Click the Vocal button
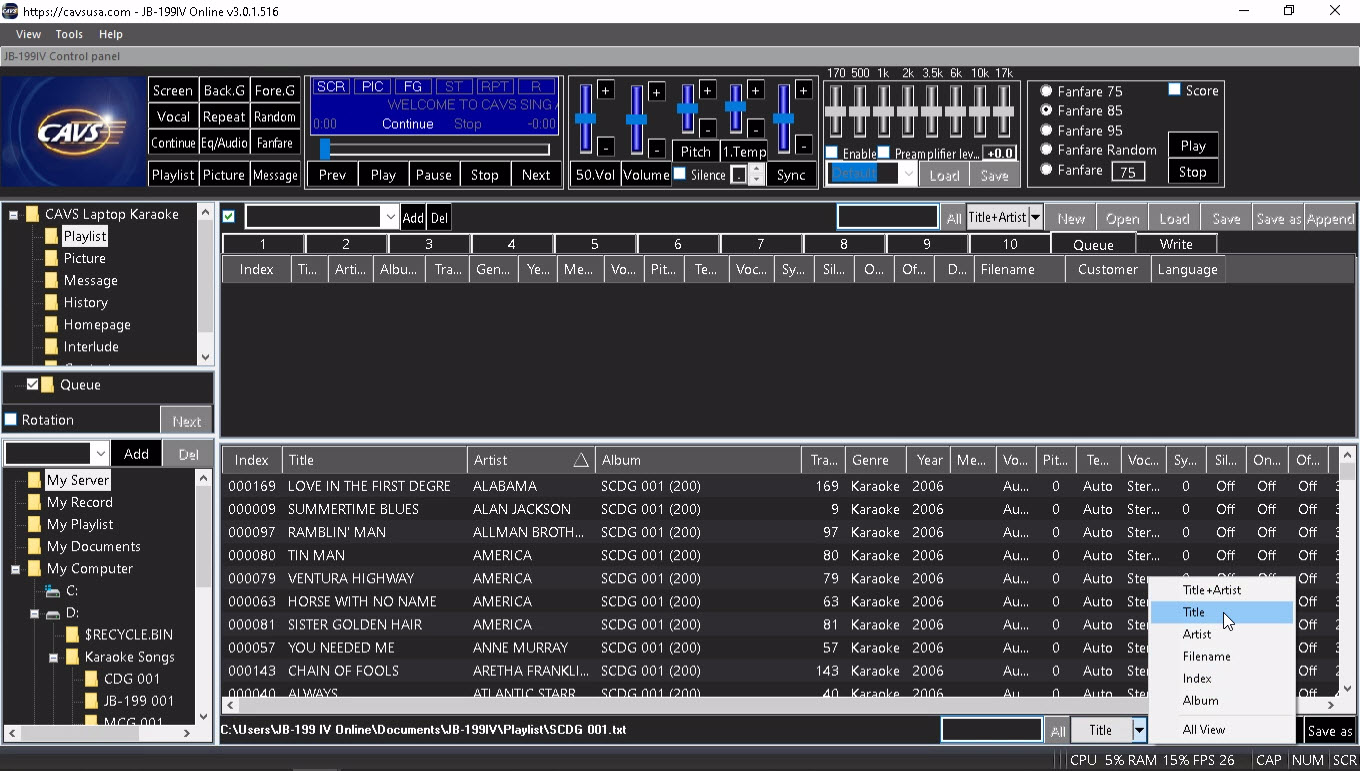The height and width of the screenshot is (771, 1360). pos(173,117)
